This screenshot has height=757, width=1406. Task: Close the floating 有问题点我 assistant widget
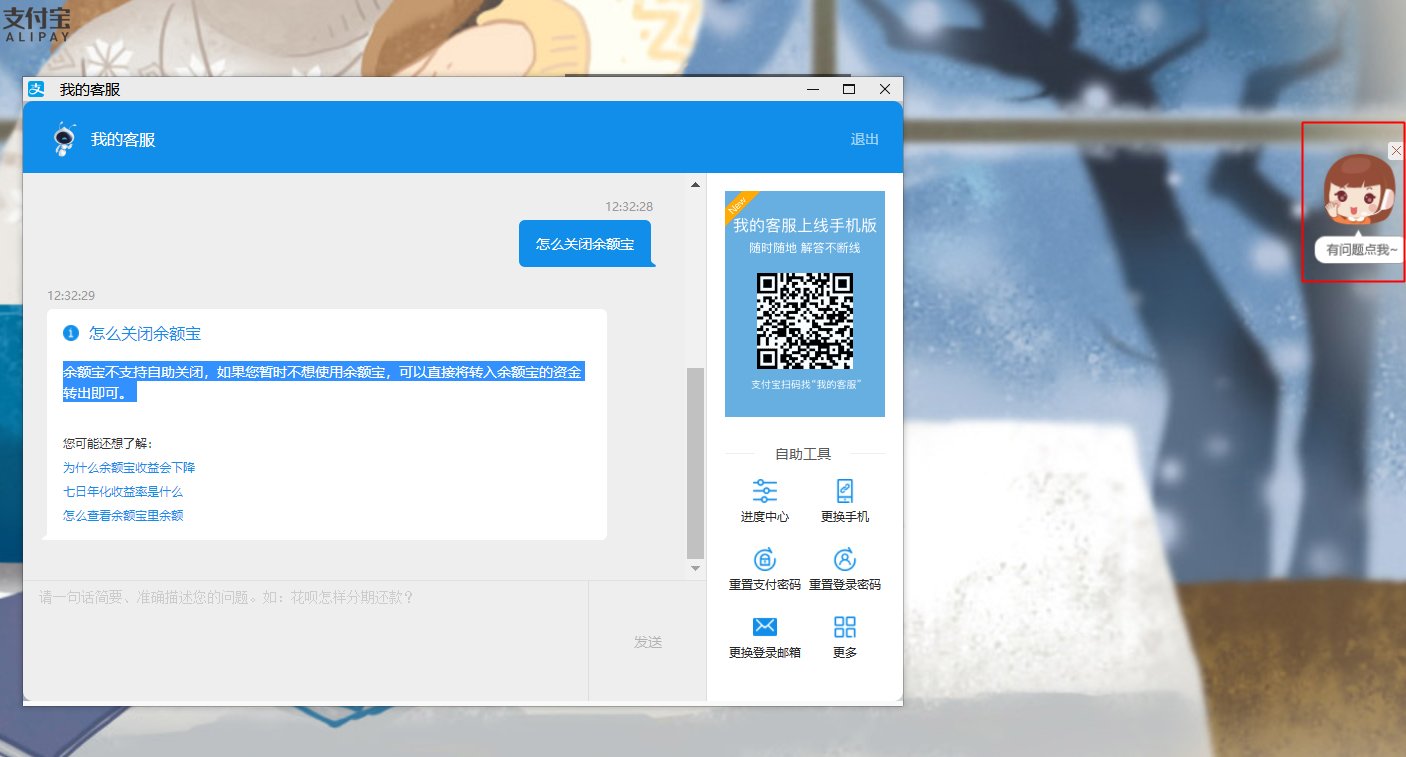(1396, 151)
